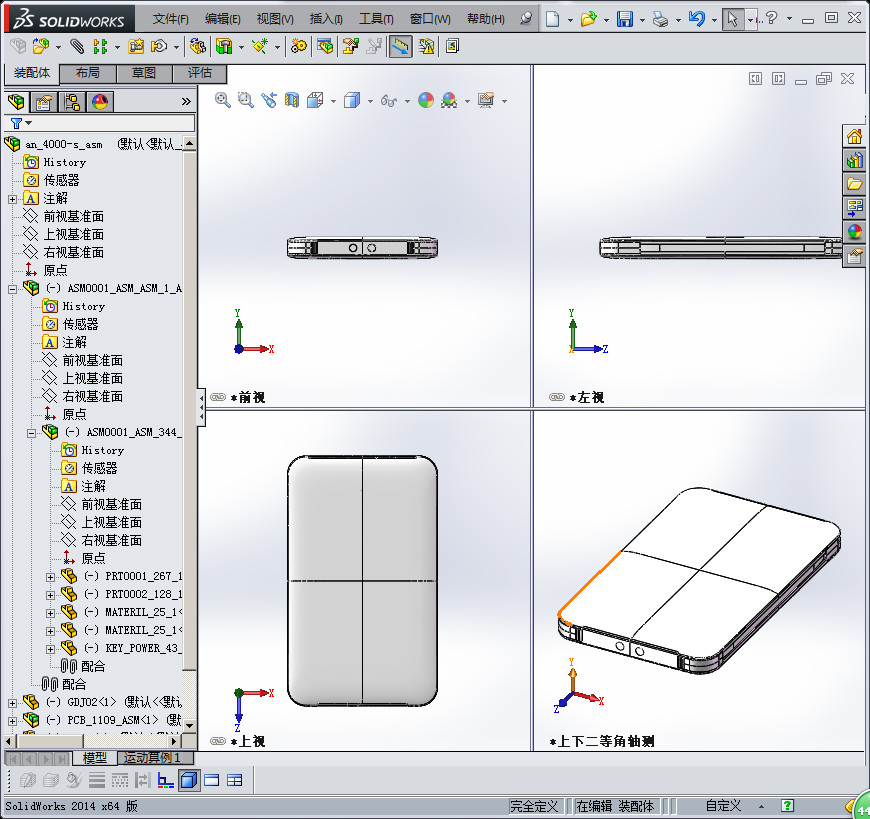Open the Edit Appearance tool
Viewport: 870px width, 819px height.
coord(426,100)
